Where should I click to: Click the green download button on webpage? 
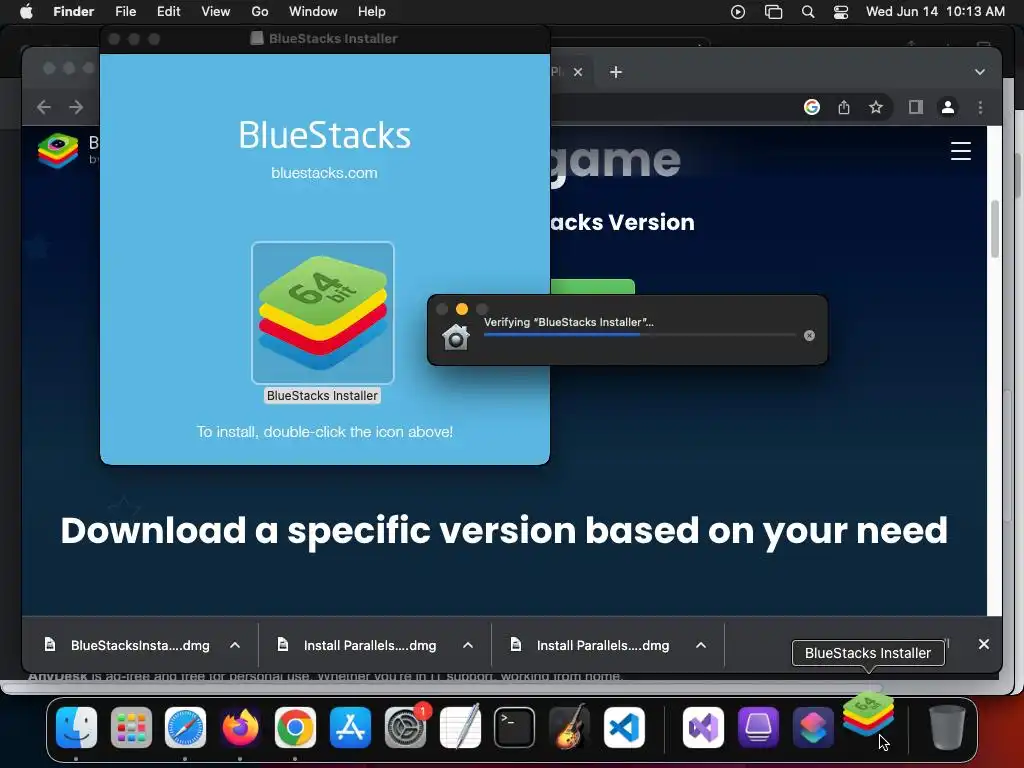[592, 287]
